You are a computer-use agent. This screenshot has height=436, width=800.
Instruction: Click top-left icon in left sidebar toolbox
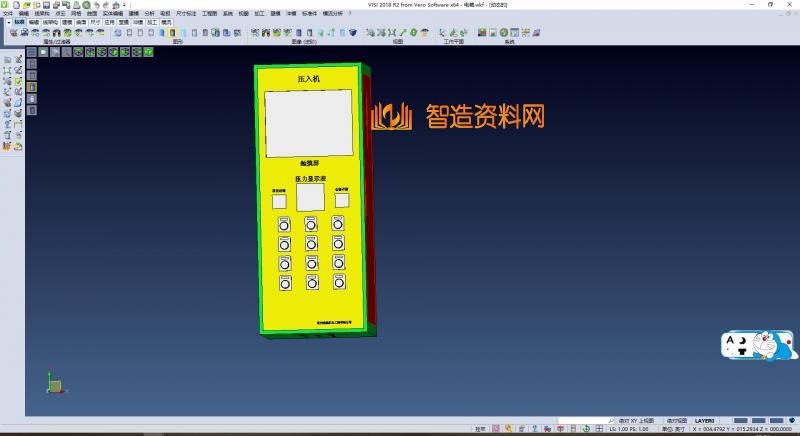(7, 60)
